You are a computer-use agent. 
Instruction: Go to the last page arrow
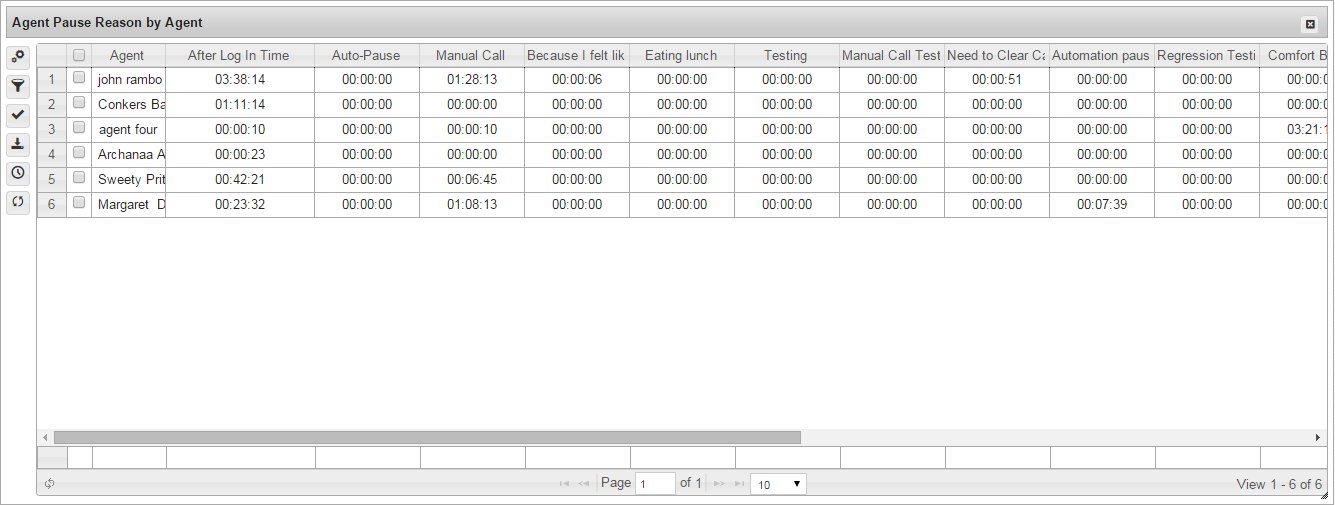[739, 484]
